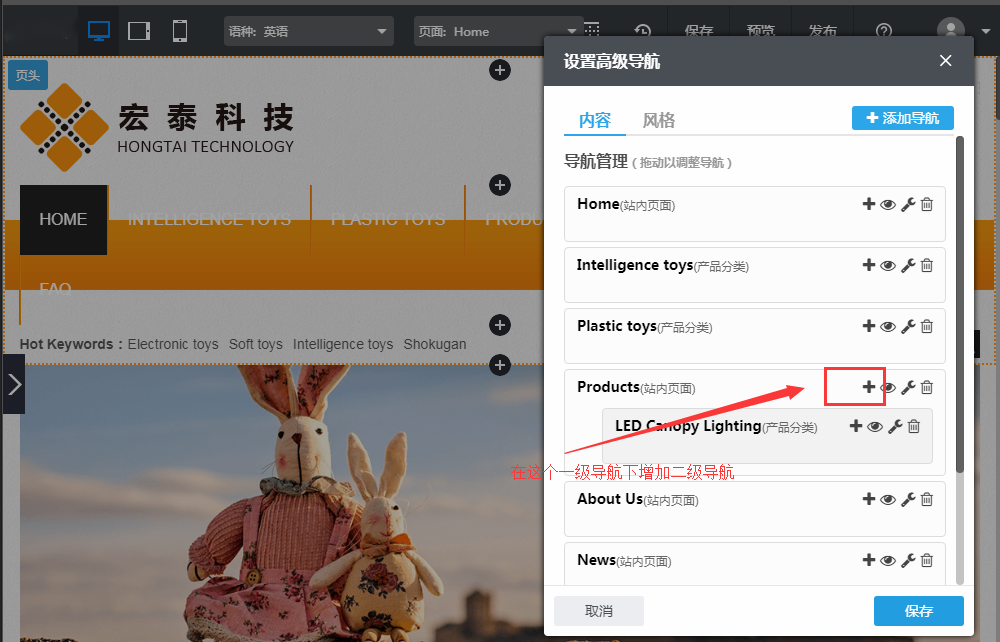
Task: Switch to the 风格 tab
Action: pos(658,120)
